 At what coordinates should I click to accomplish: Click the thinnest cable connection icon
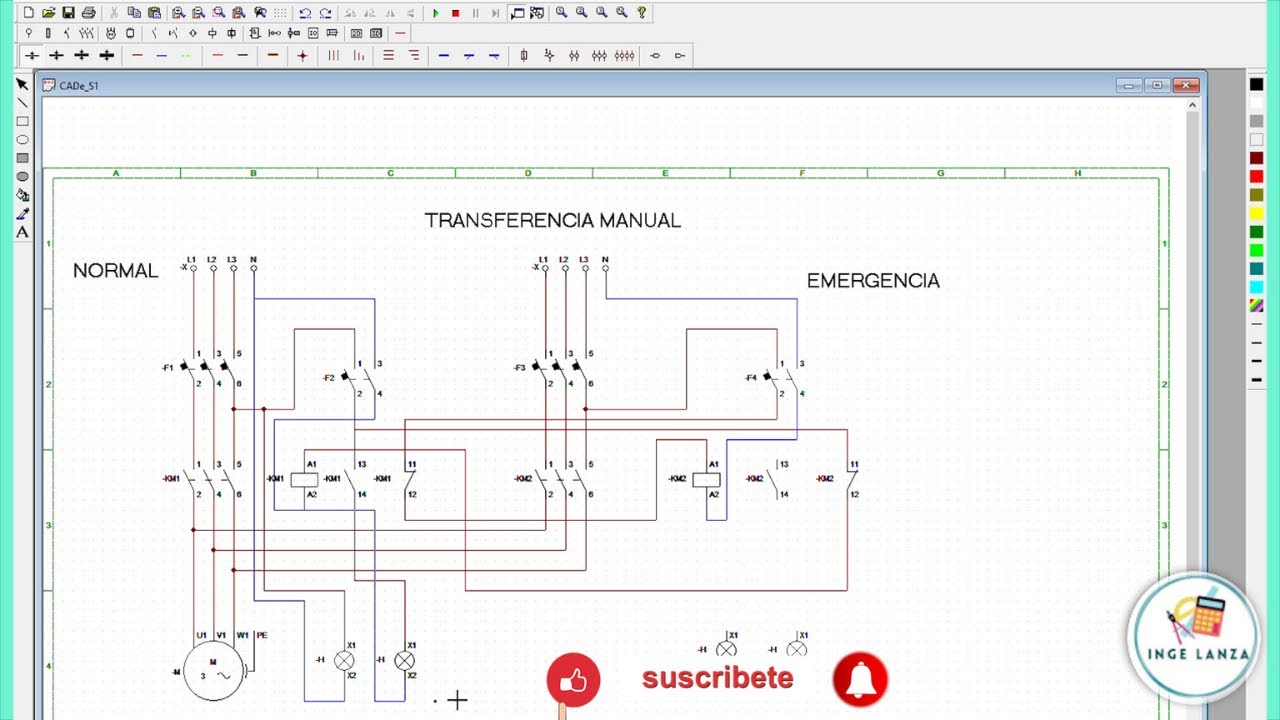click(x=32, y=56)
